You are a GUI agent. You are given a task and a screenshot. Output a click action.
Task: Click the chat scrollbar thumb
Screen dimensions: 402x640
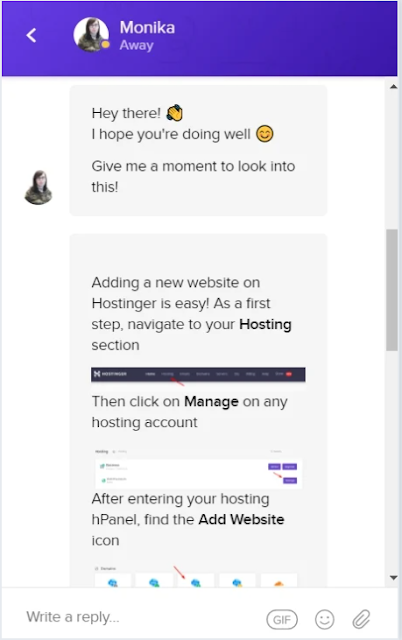[x=392, y=290]
